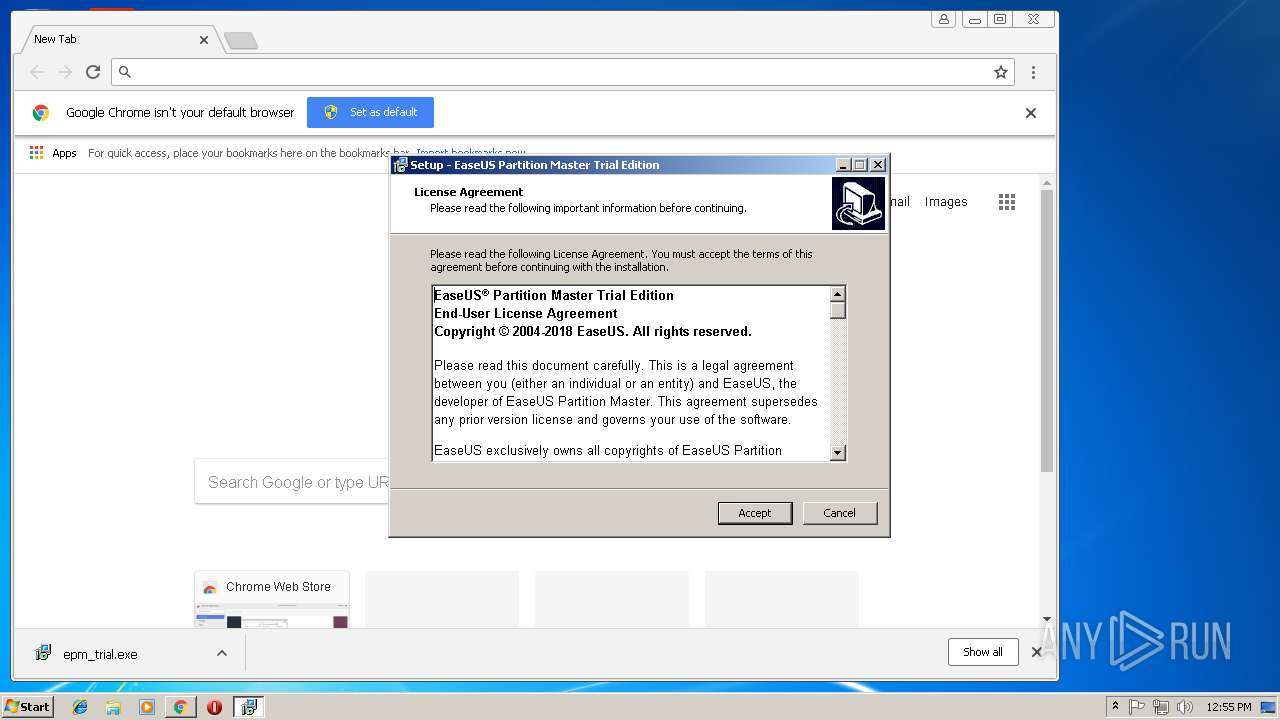
Task: Open Apps shortcut in bookmarks bar
Action: pos(53,153)
